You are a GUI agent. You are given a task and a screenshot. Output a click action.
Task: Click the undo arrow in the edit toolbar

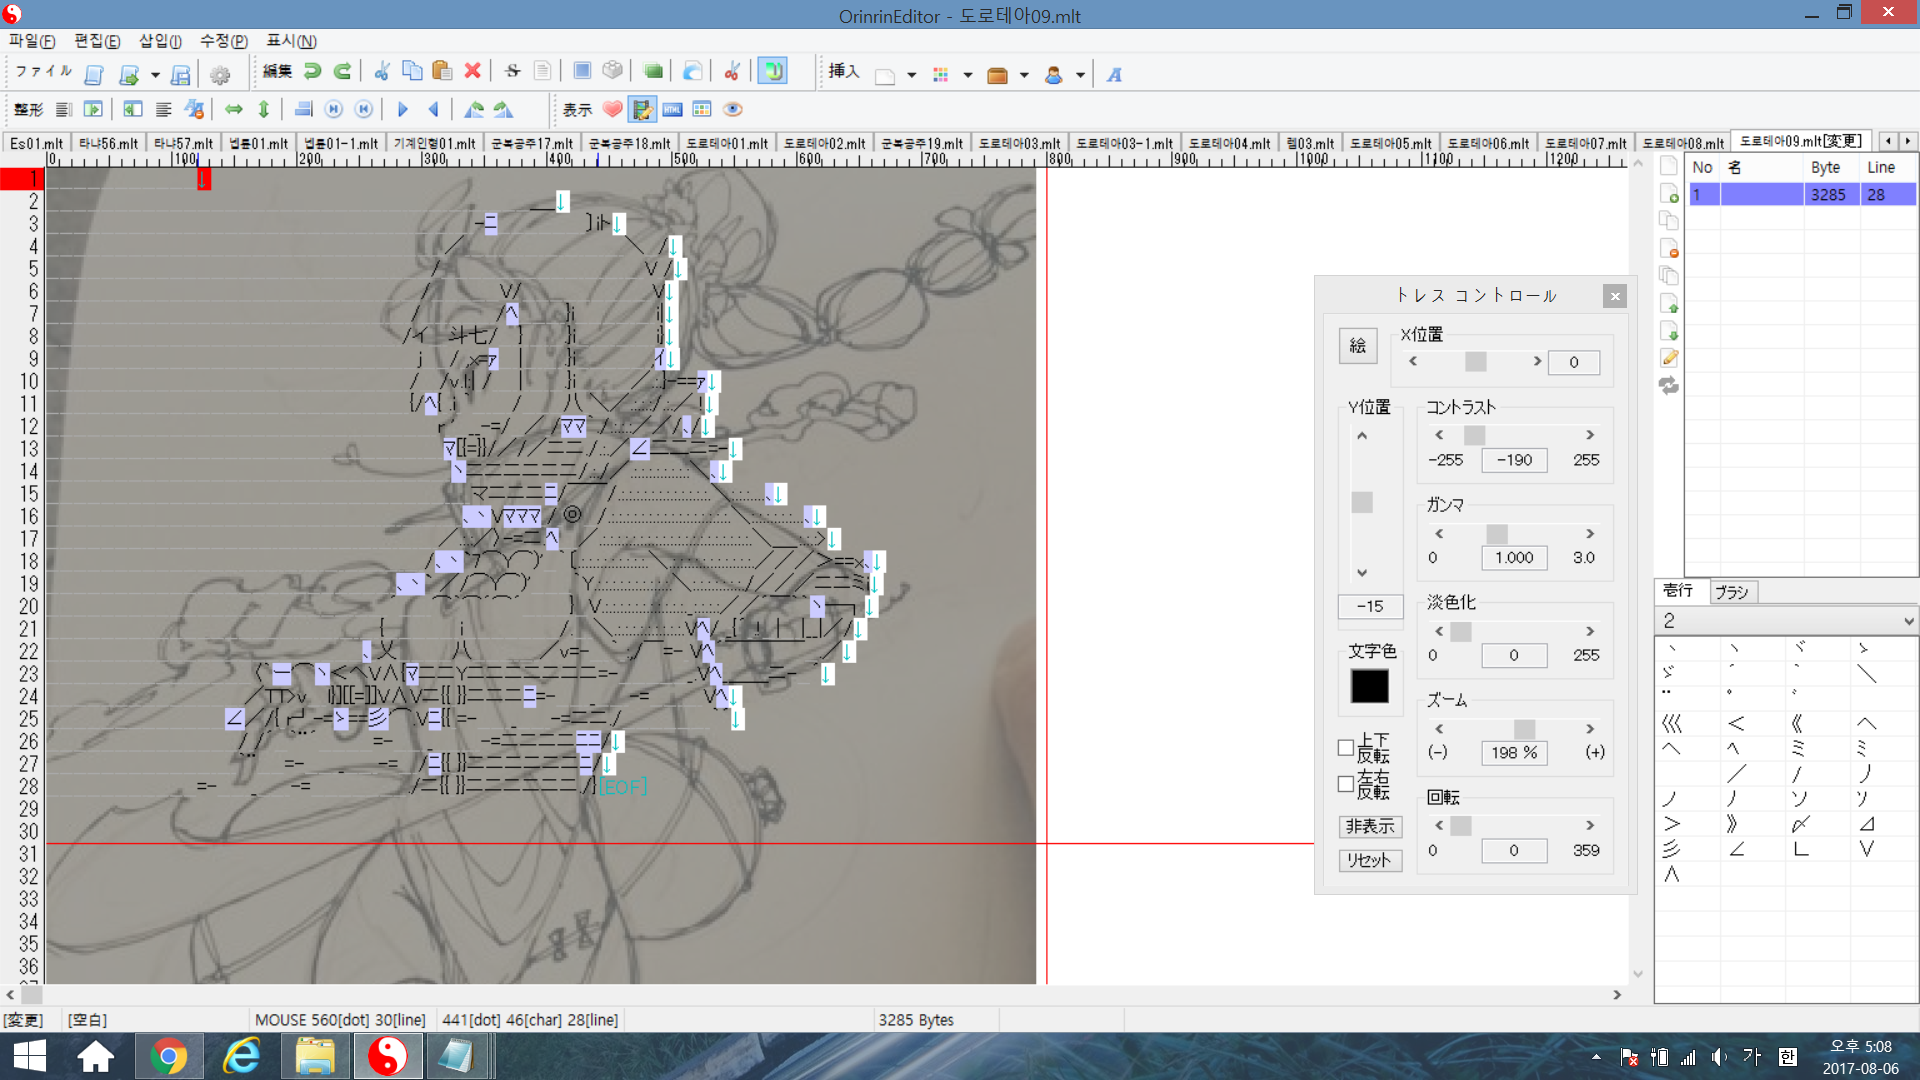pyautogui.click(x=312, y=71)
